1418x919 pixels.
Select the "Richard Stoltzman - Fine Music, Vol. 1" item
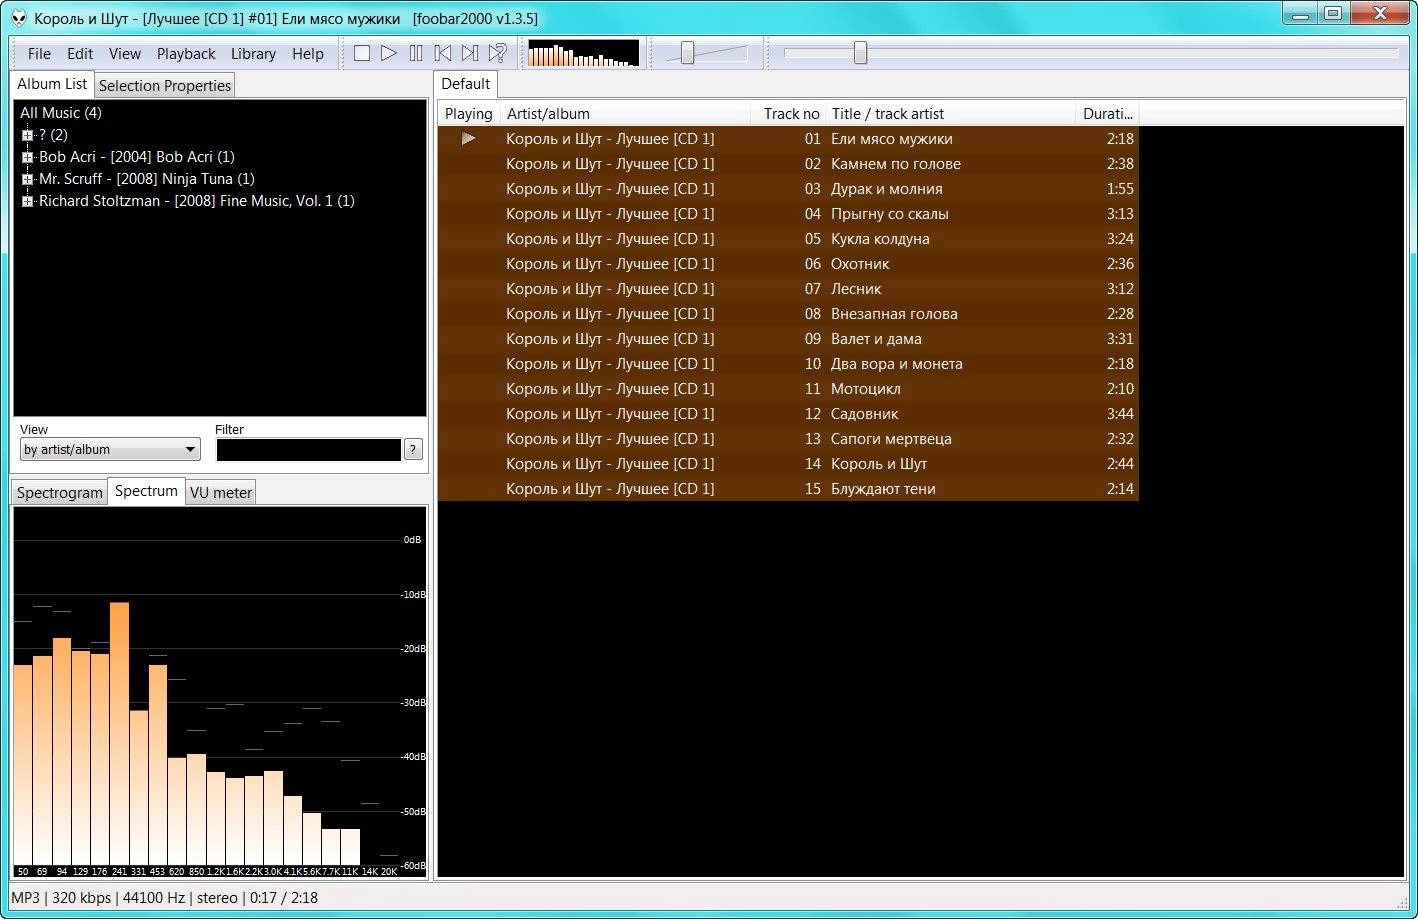pos(197,201)
